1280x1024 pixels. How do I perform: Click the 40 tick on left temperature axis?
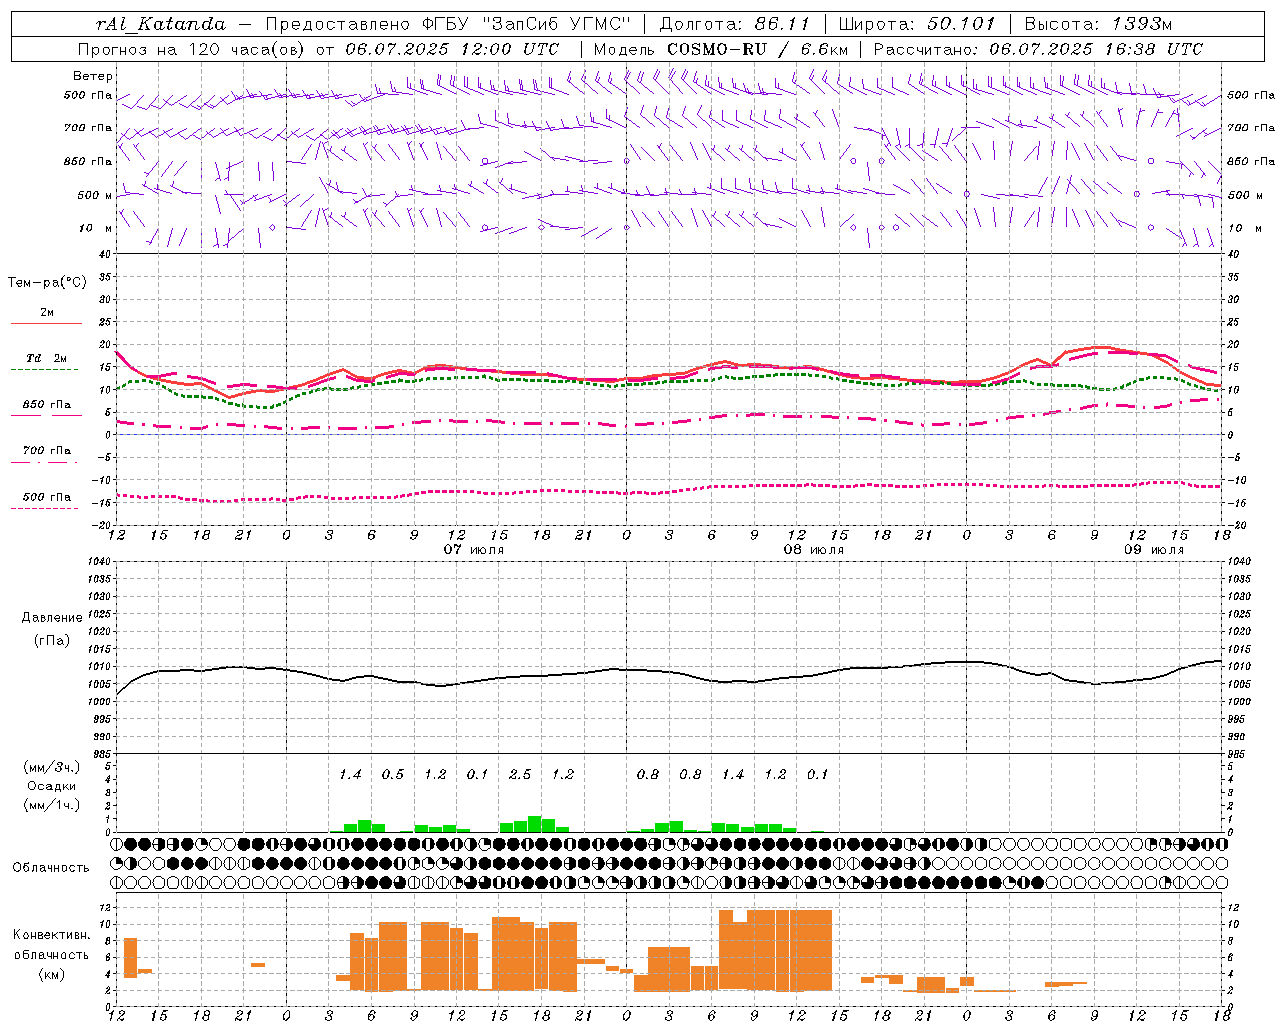105,254
